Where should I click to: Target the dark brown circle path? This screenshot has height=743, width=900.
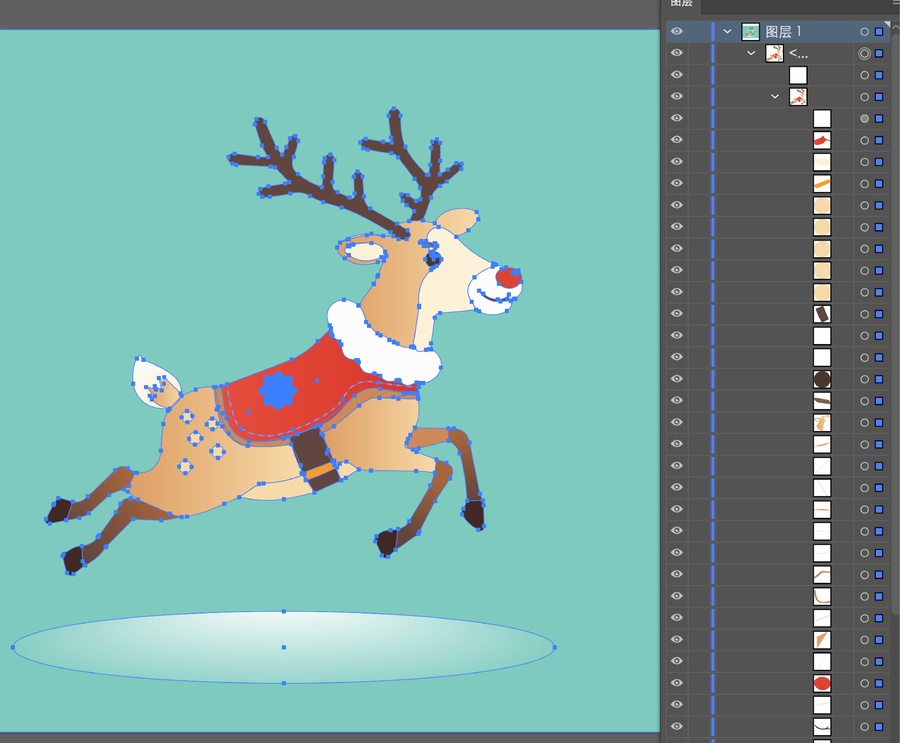[x=864, y=379]
